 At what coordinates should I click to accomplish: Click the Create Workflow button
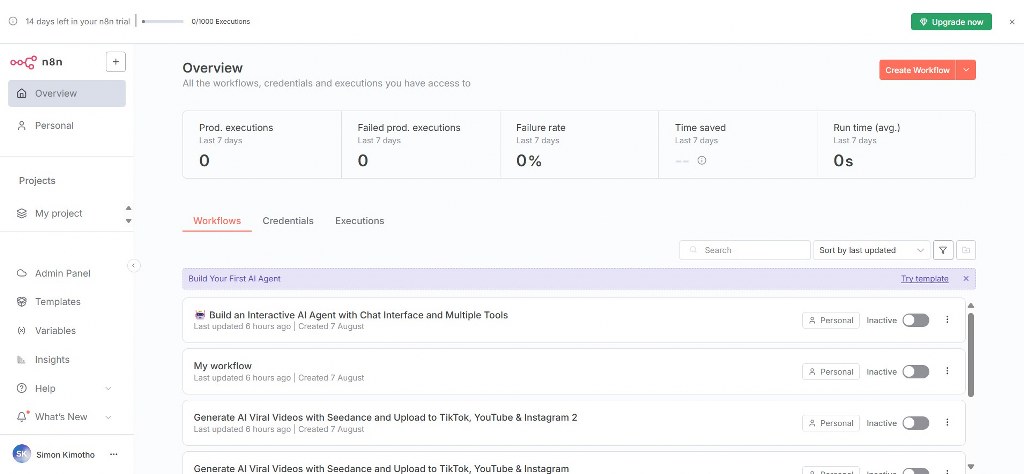[918, 70]
